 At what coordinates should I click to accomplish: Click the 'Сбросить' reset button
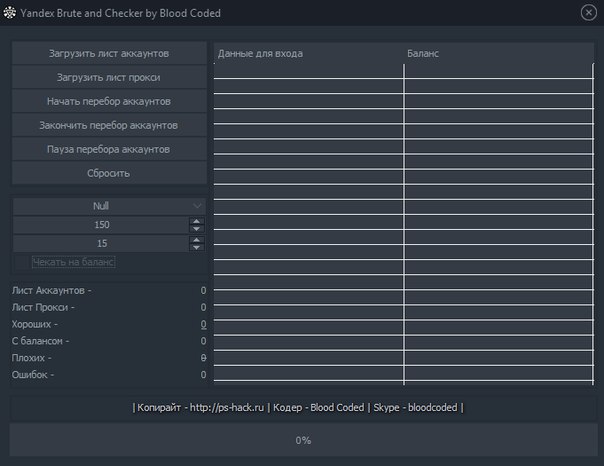109,173
